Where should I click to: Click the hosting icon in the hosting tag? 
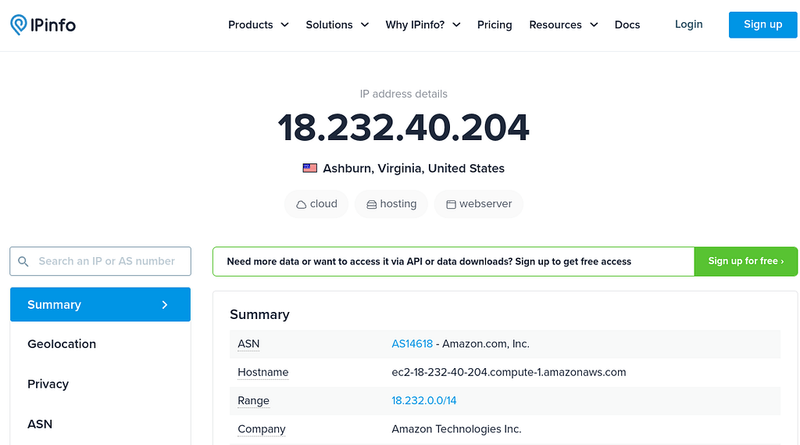(371, 204)
